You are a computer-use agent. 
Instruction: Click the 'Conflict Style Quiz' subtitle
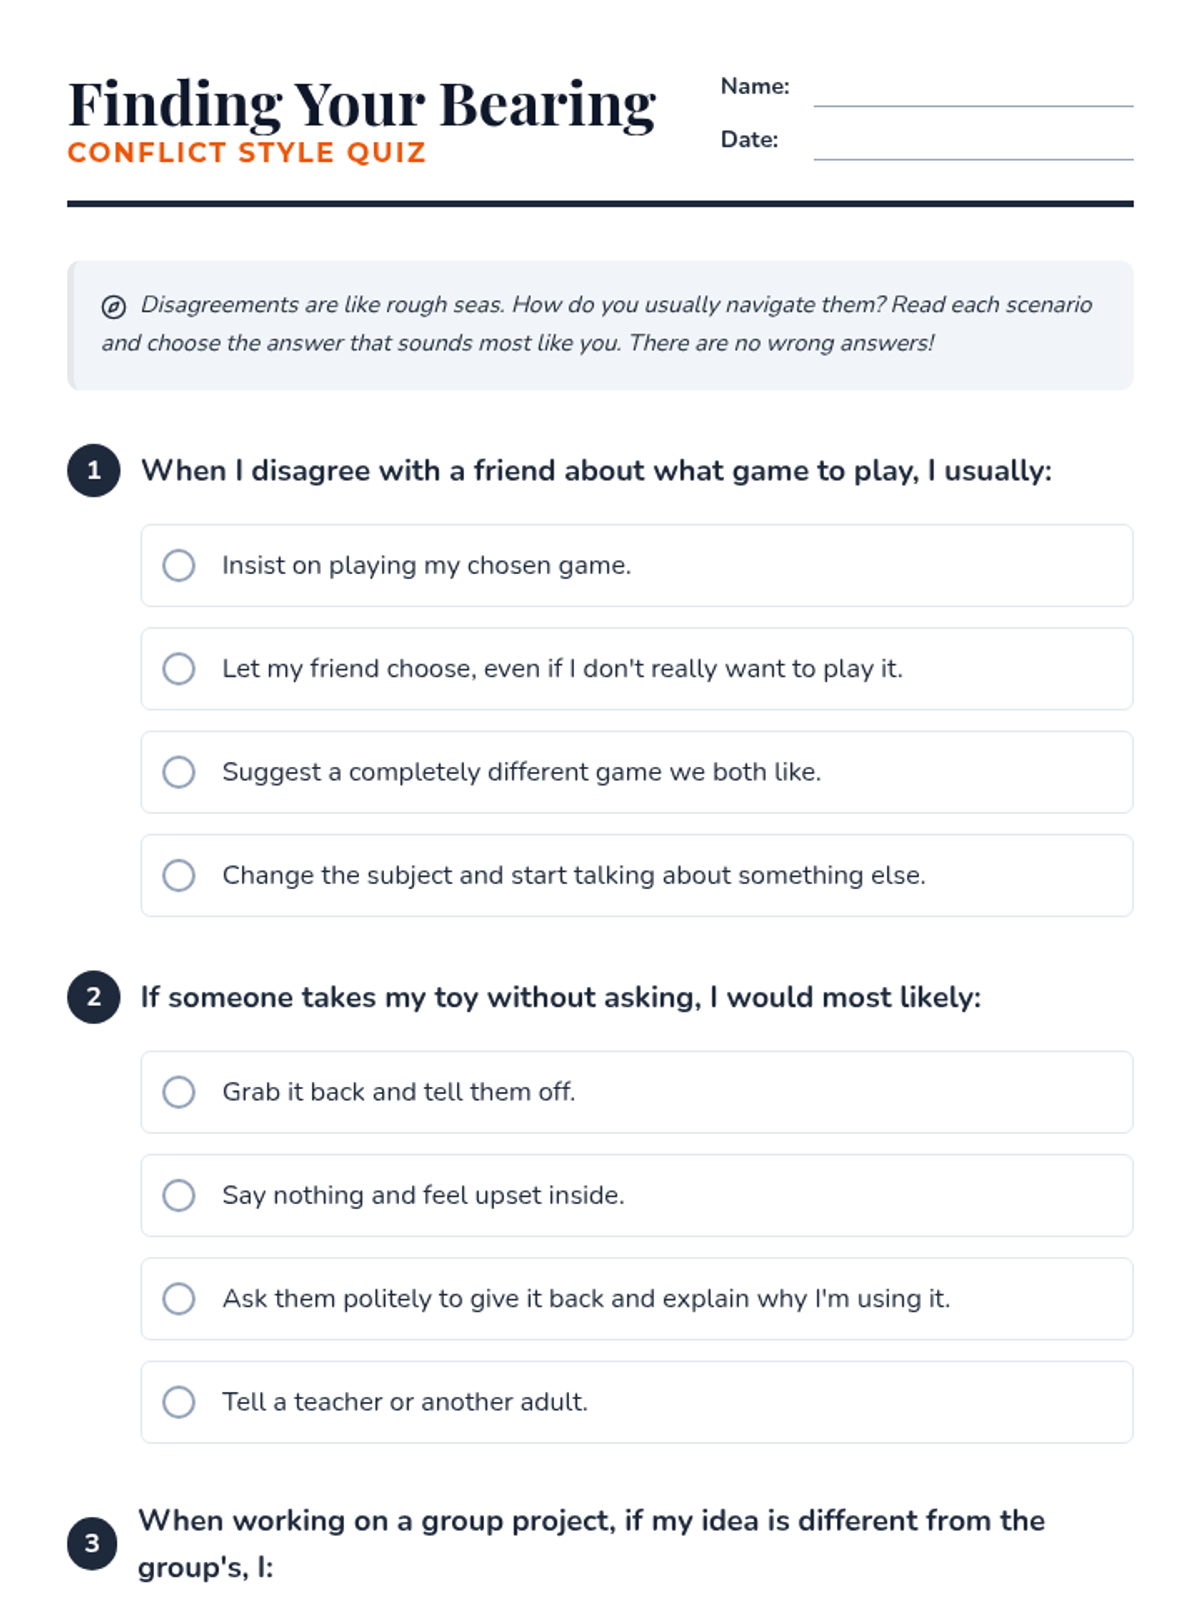(247, 153)
